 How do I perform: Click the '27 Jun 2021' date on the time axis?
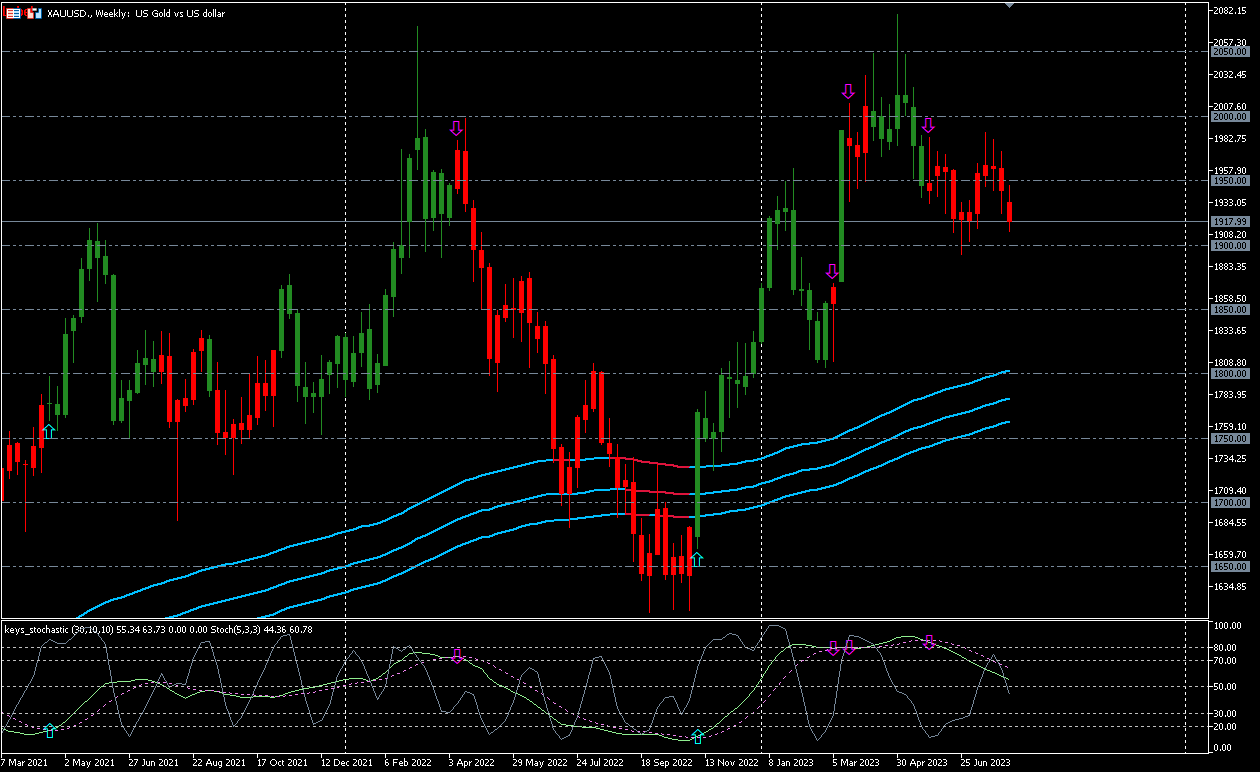152,763
